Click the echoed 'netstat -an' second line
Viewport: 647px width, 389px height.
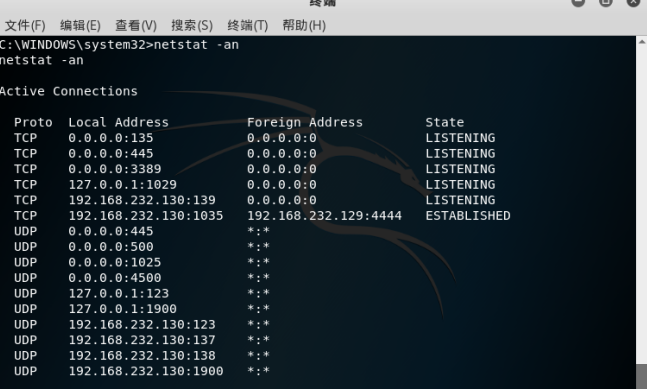42,60
